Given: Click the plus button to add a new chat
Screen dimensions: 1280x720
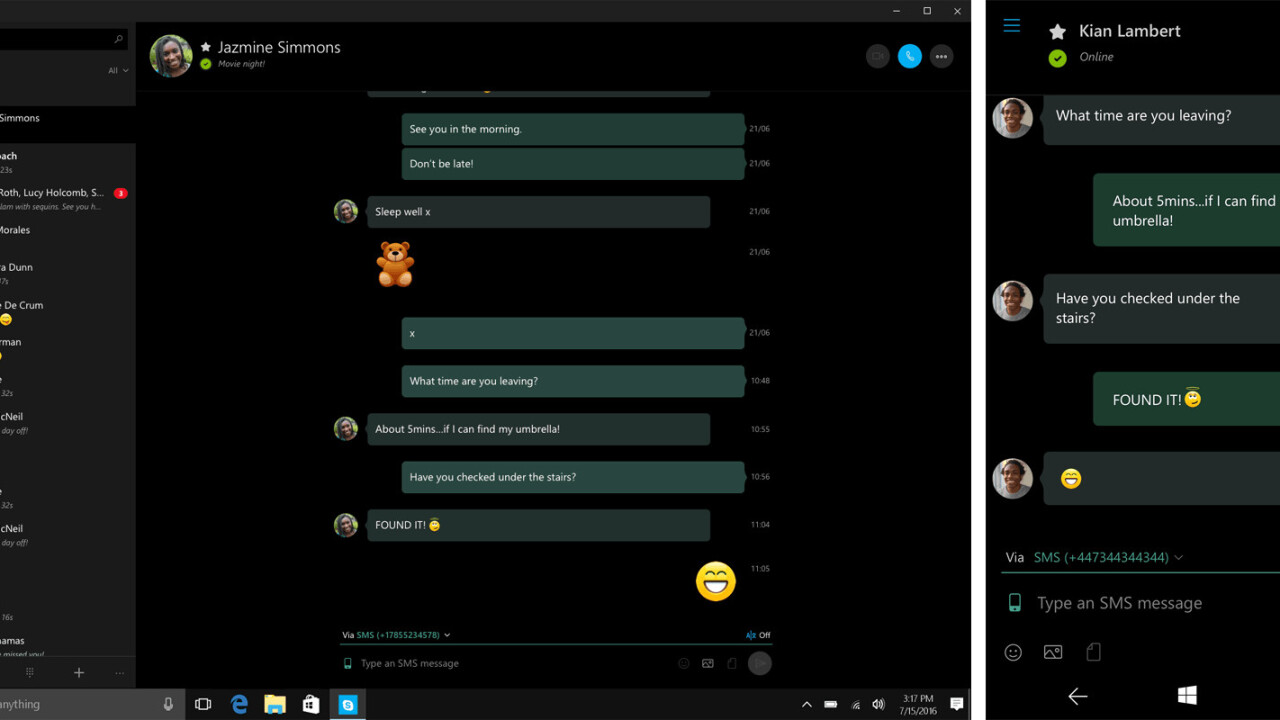Looking at the screenshot, I should (79, 673).
